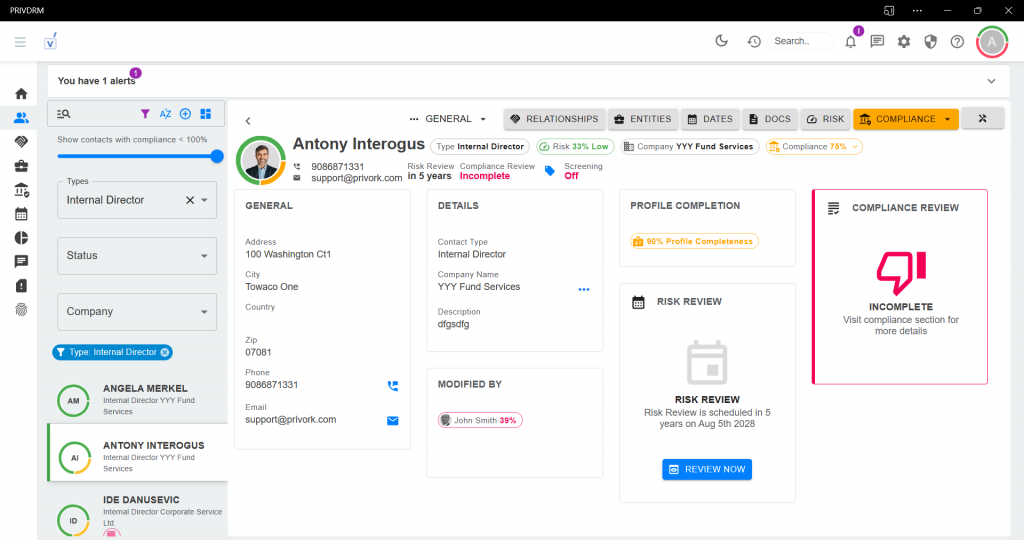Click the Review Now button

coord(706,469)
